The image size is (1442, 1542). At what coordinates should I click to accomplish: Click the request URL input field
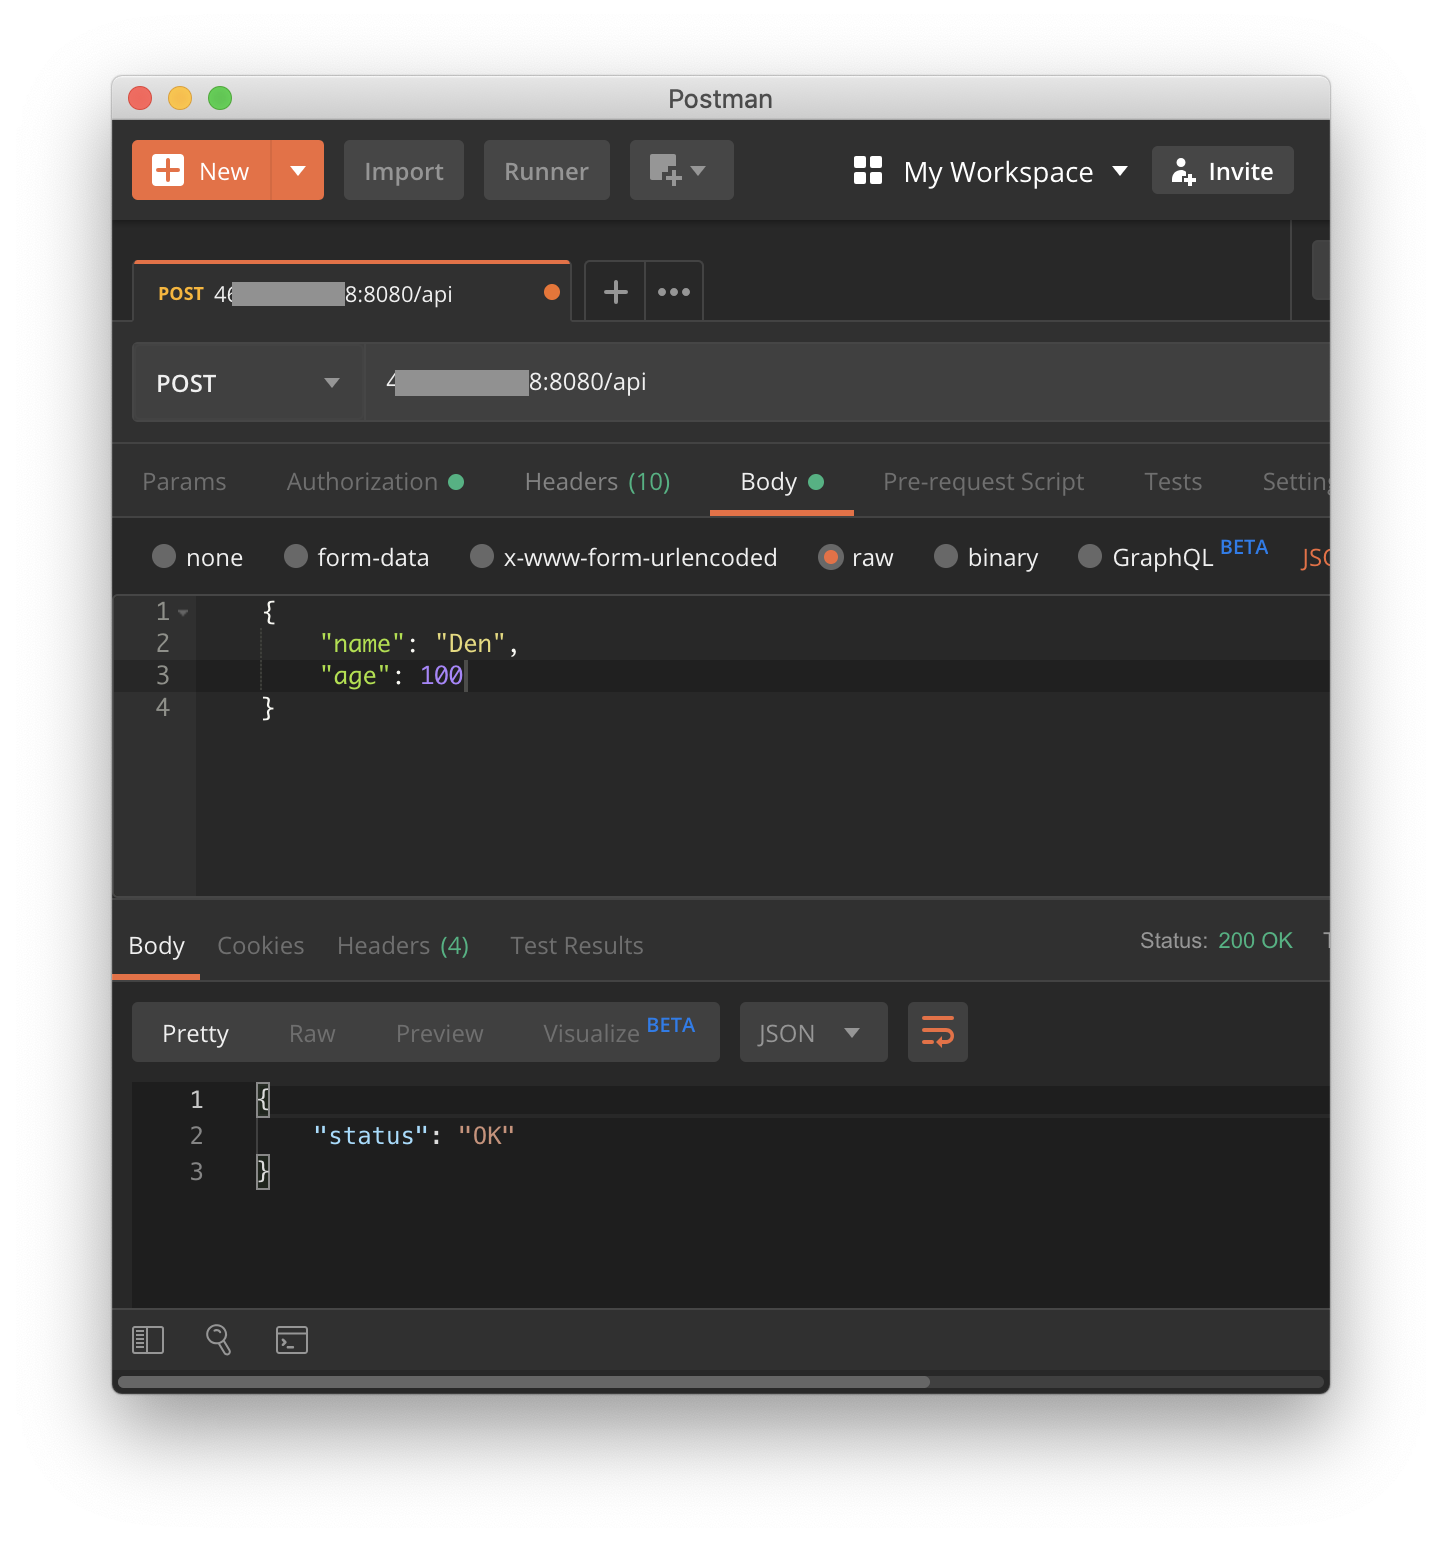[848, 382]
